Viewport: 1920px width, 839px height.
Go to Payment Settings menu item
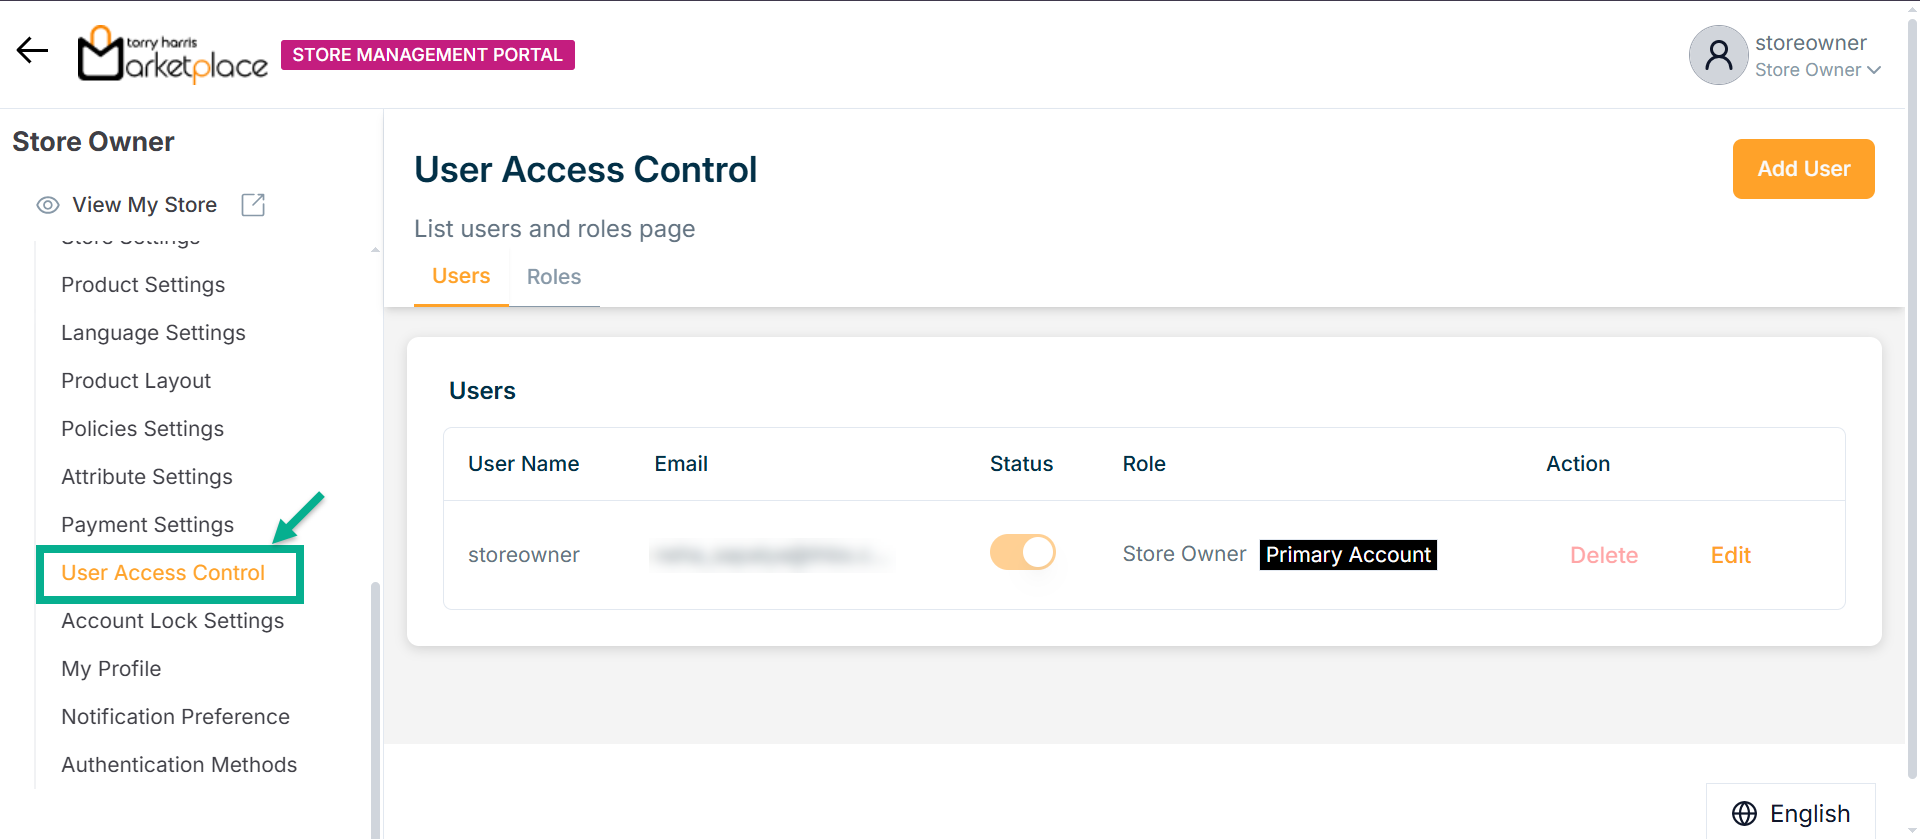(147, 525)
